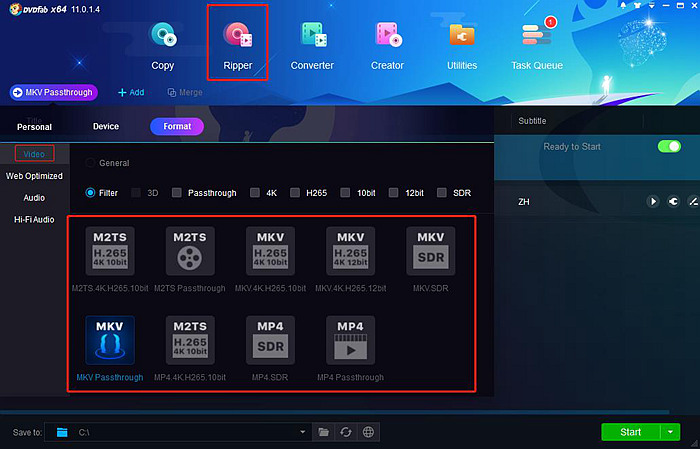This screenshot has width=700, height=449.
Task: Expand the Save to path dropdown
Action: (x=302, y=432)
